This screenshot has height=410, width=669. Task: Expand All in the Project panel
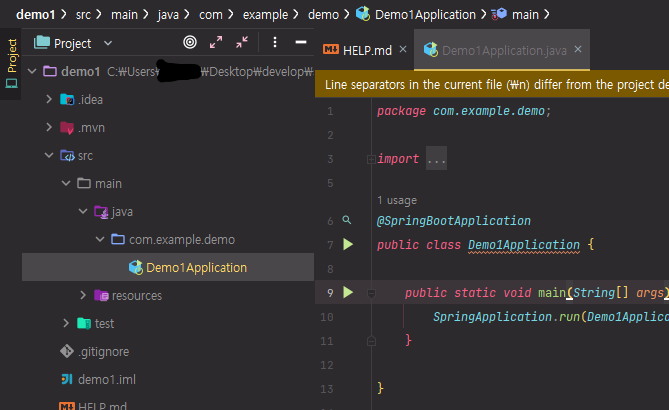point(216,42)
